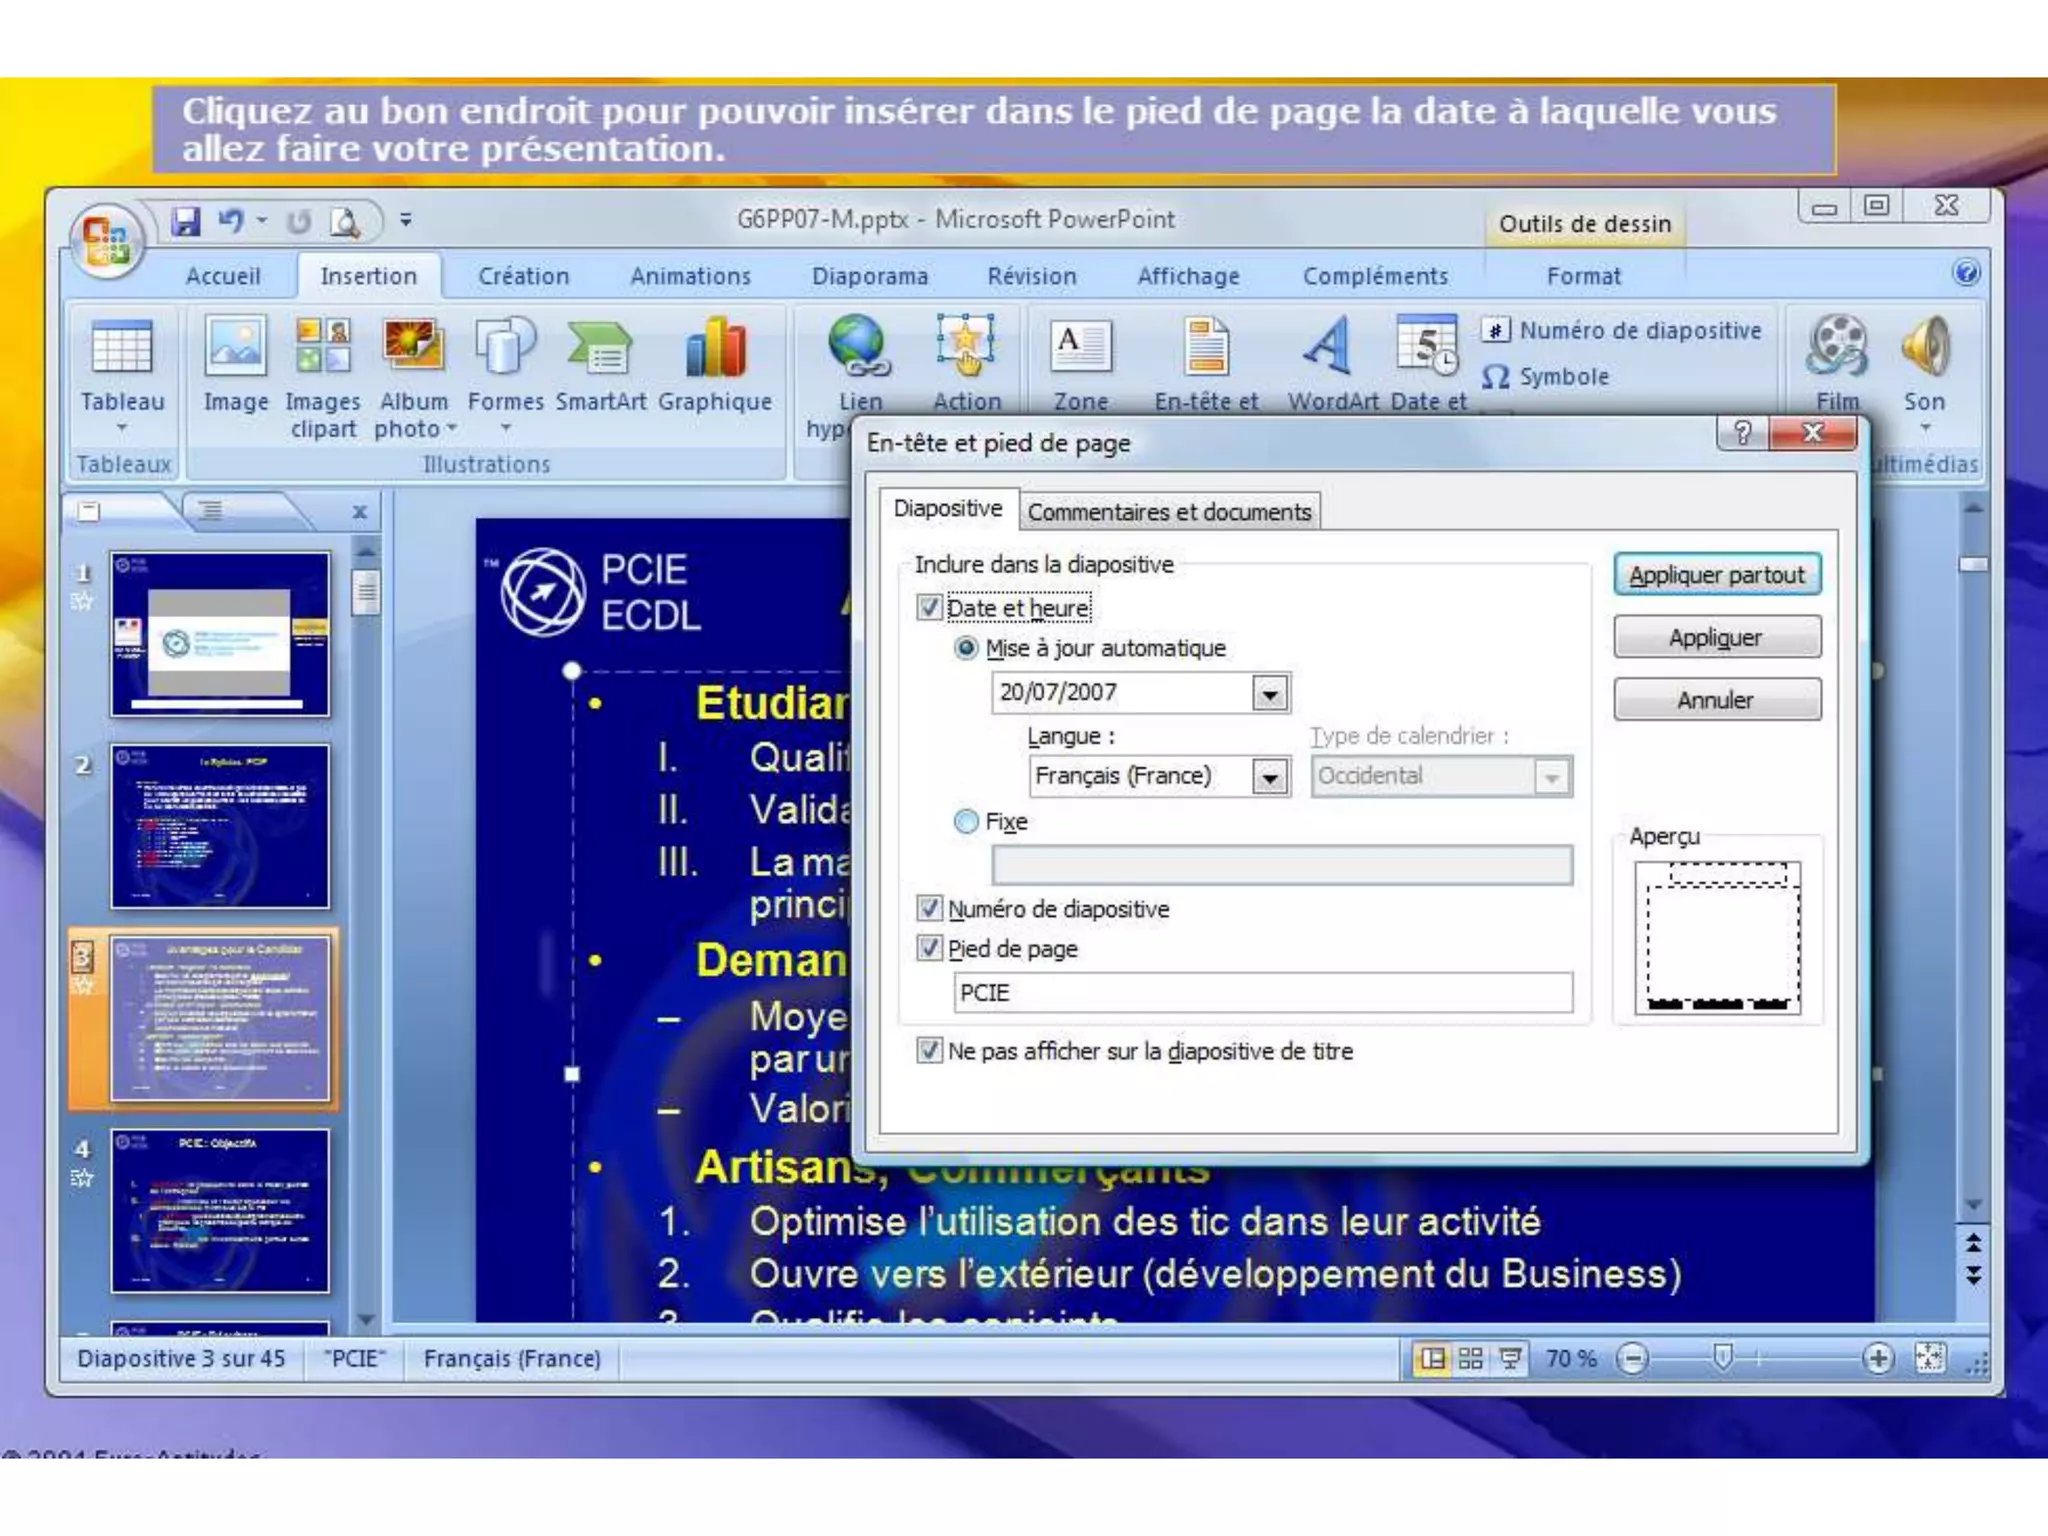Open the Animations ribbon tab
The width and height of the screenshot is (2048, 1536).
(690, 276)
